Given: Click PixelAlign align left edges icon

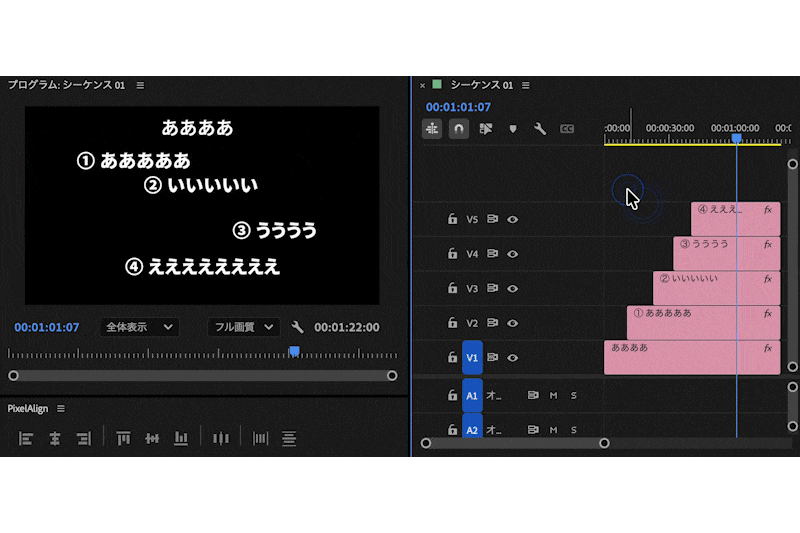Looking at the screenshot, I should [x=26, y=438].
